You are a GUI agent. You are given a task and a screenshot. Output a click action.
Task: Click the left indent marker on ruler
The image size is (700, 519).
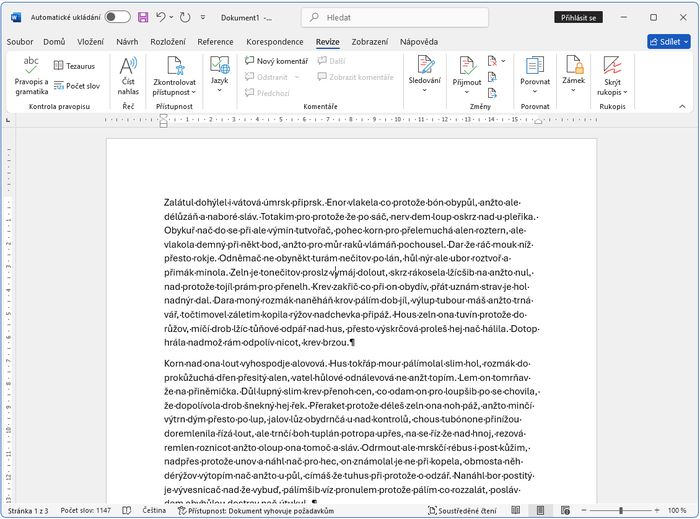163,120
